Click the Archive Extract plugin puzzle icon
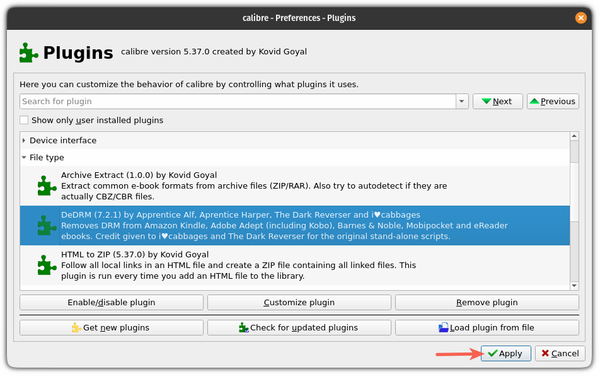 [x=47, y=186]
